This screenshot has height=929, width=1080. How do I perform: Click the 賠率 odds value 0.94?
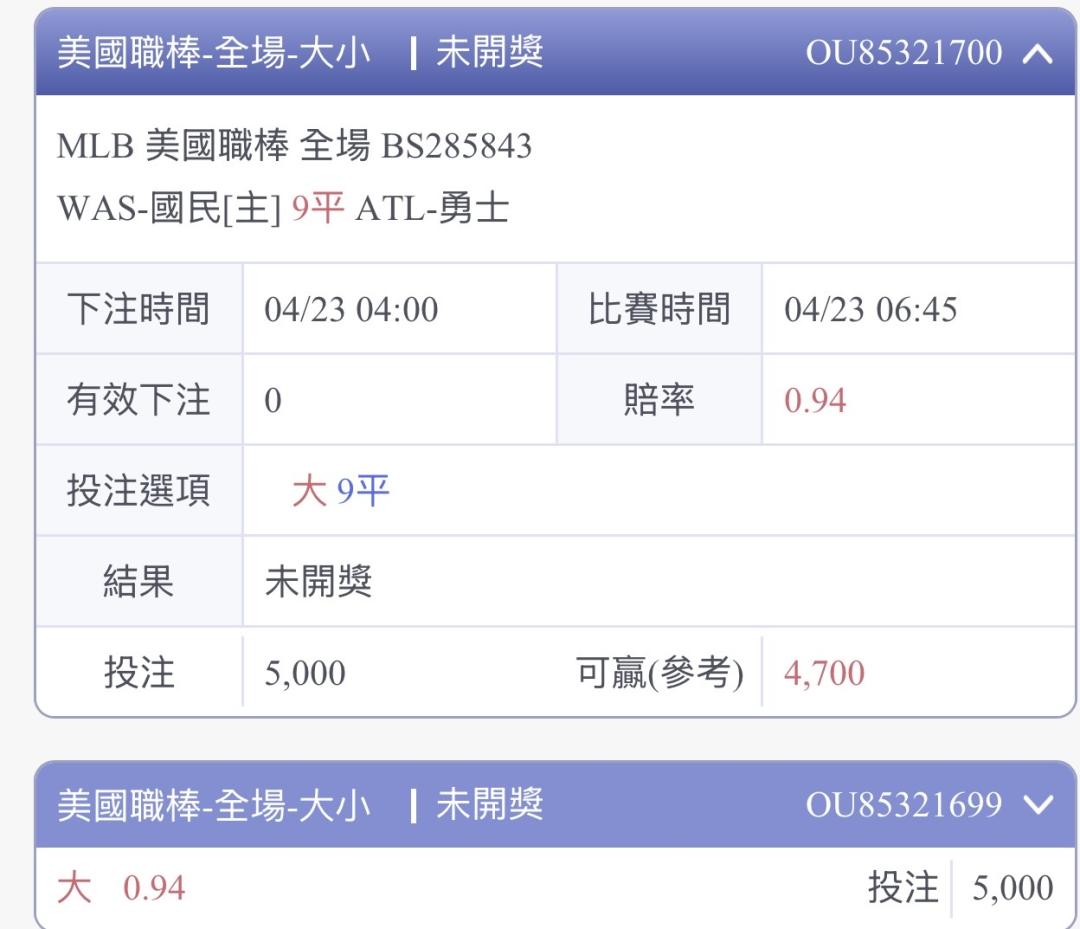pos(815,401)
